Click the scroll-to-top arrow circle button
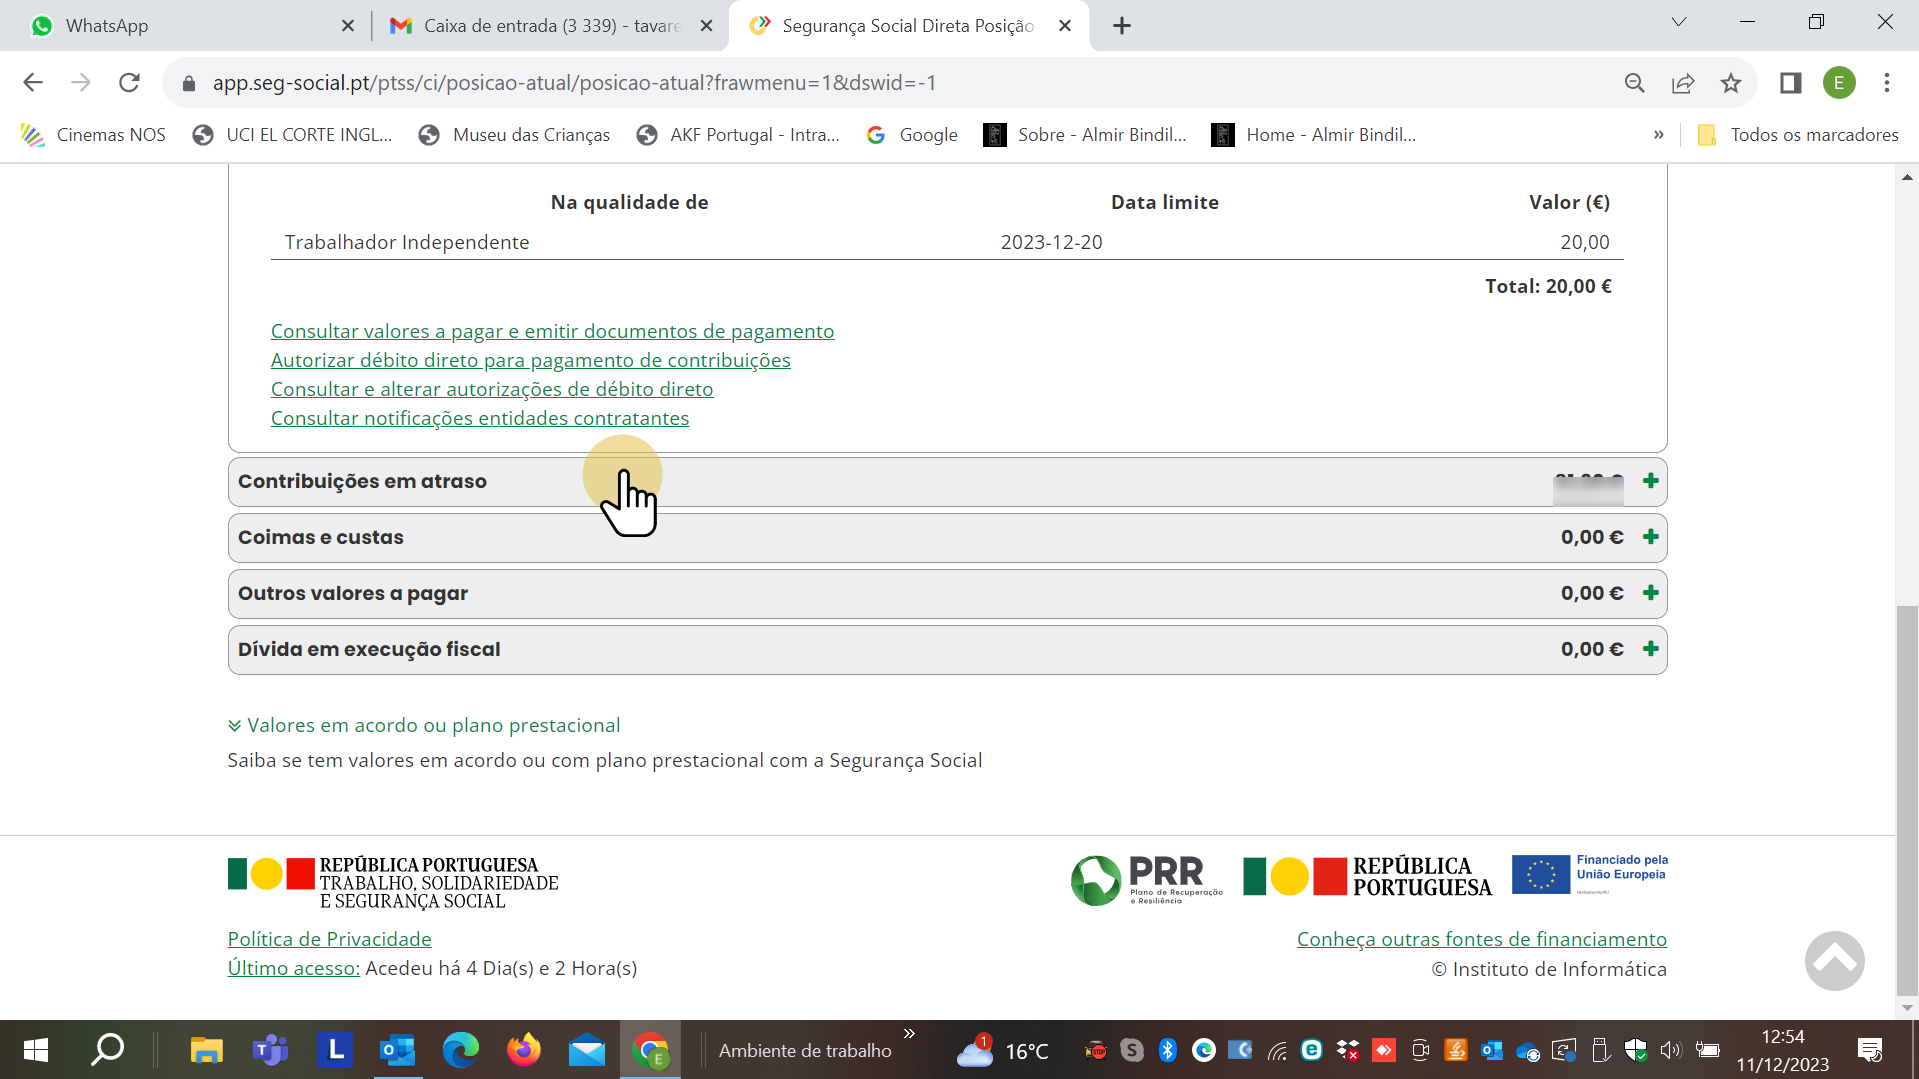The height and width of the screenshot is (1079, 1919). pyautogui.click(x=1834, y=961)
